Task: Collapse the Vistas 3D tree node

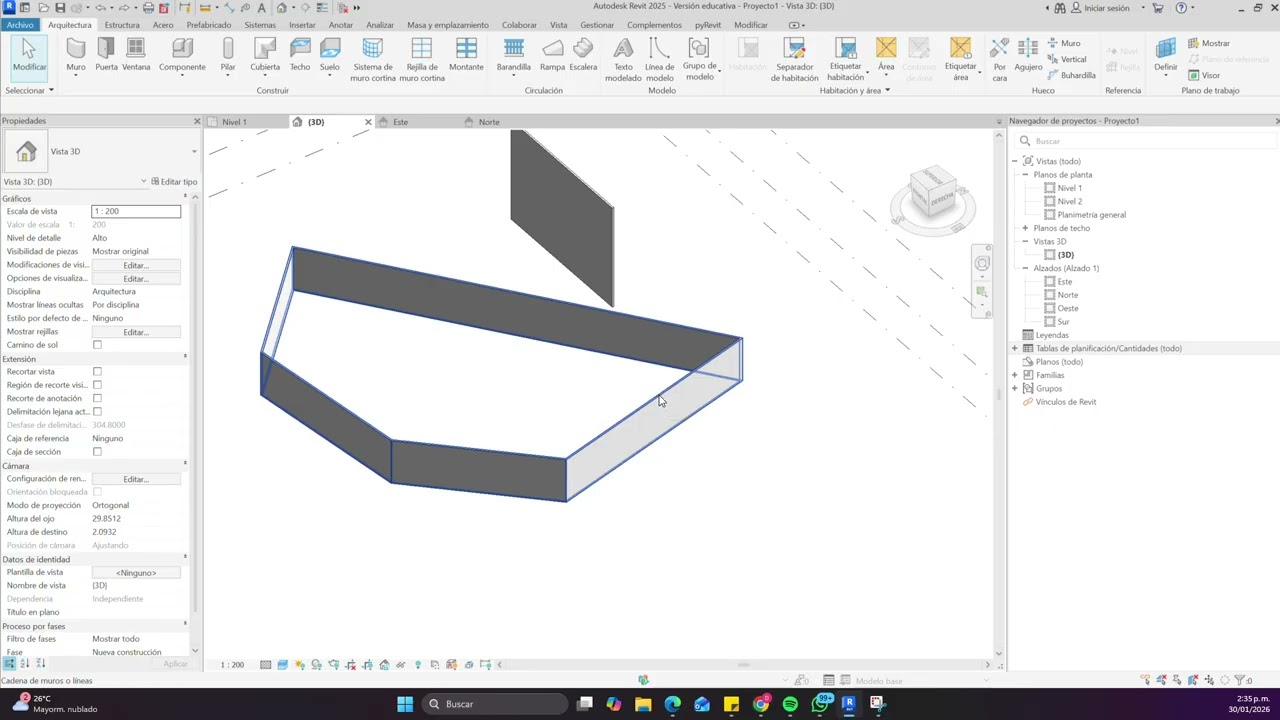Action: point(1025,241)
